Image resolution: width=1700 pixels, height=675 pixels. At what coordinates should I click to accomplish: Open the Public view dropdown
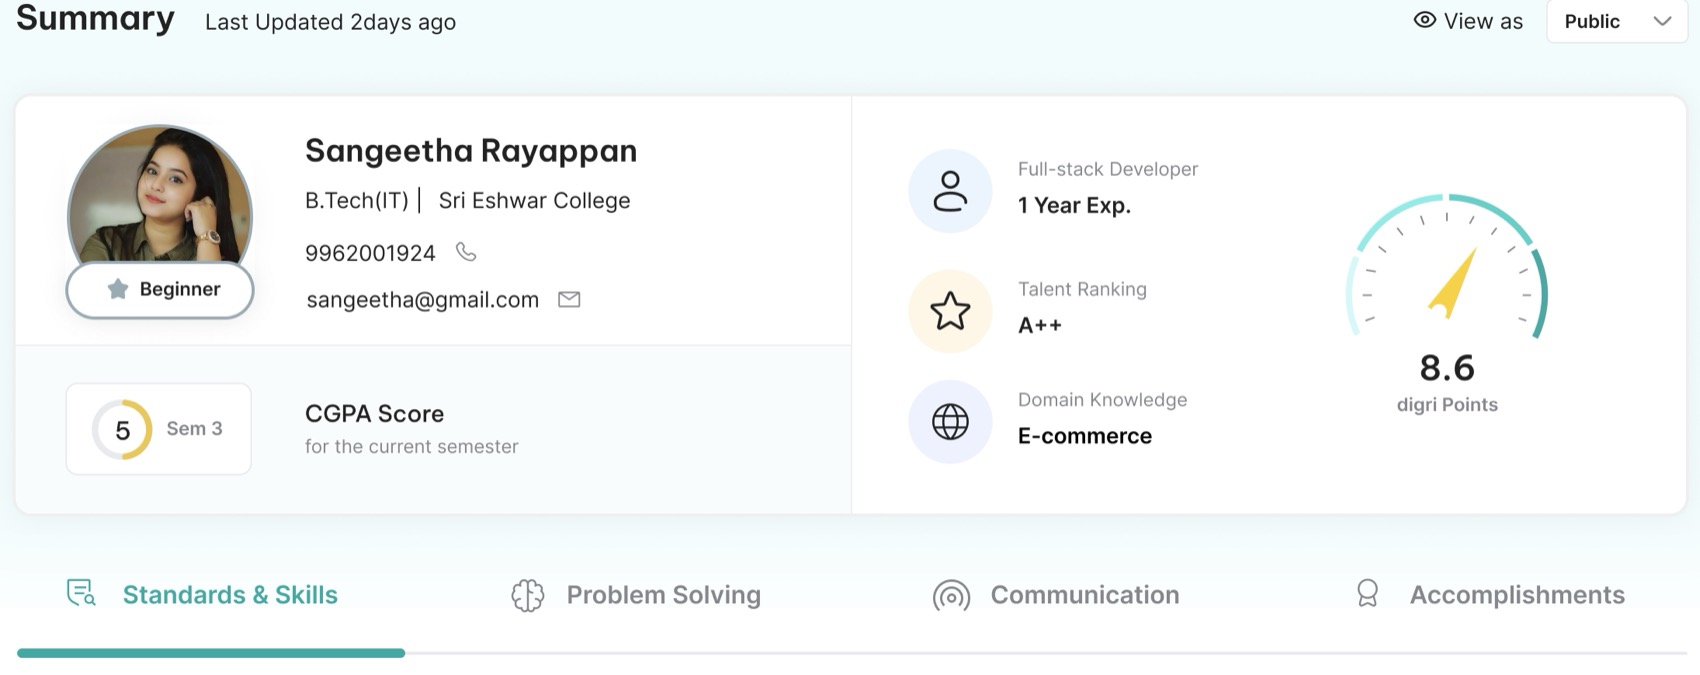1617,21
